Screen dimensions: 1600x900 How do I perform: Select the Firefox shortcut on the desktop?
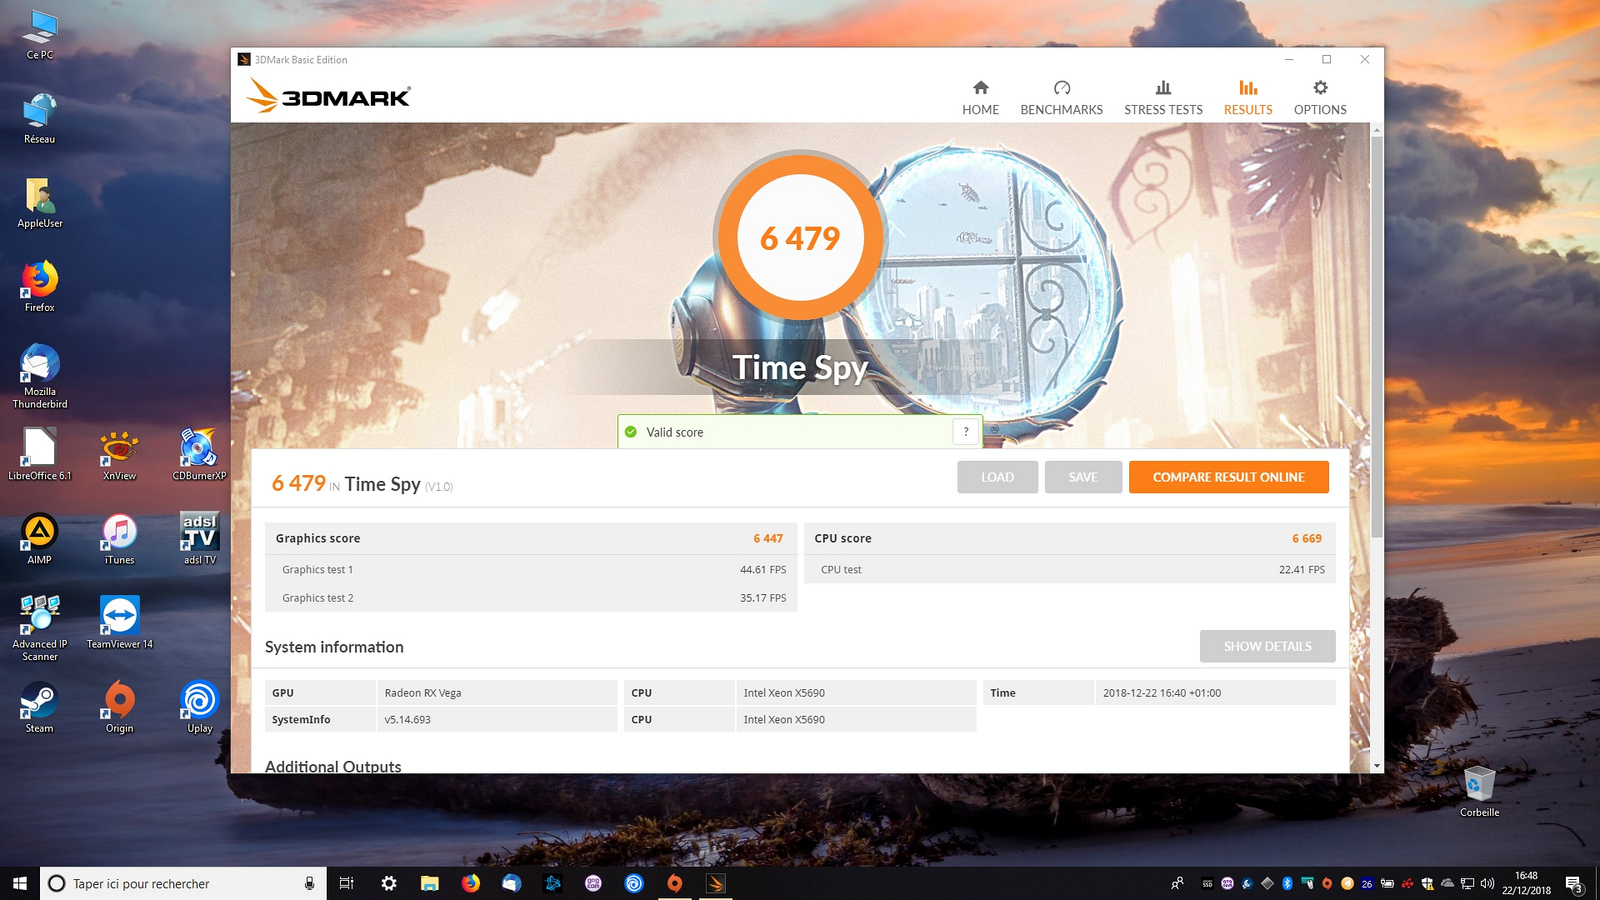click(40, 287)
